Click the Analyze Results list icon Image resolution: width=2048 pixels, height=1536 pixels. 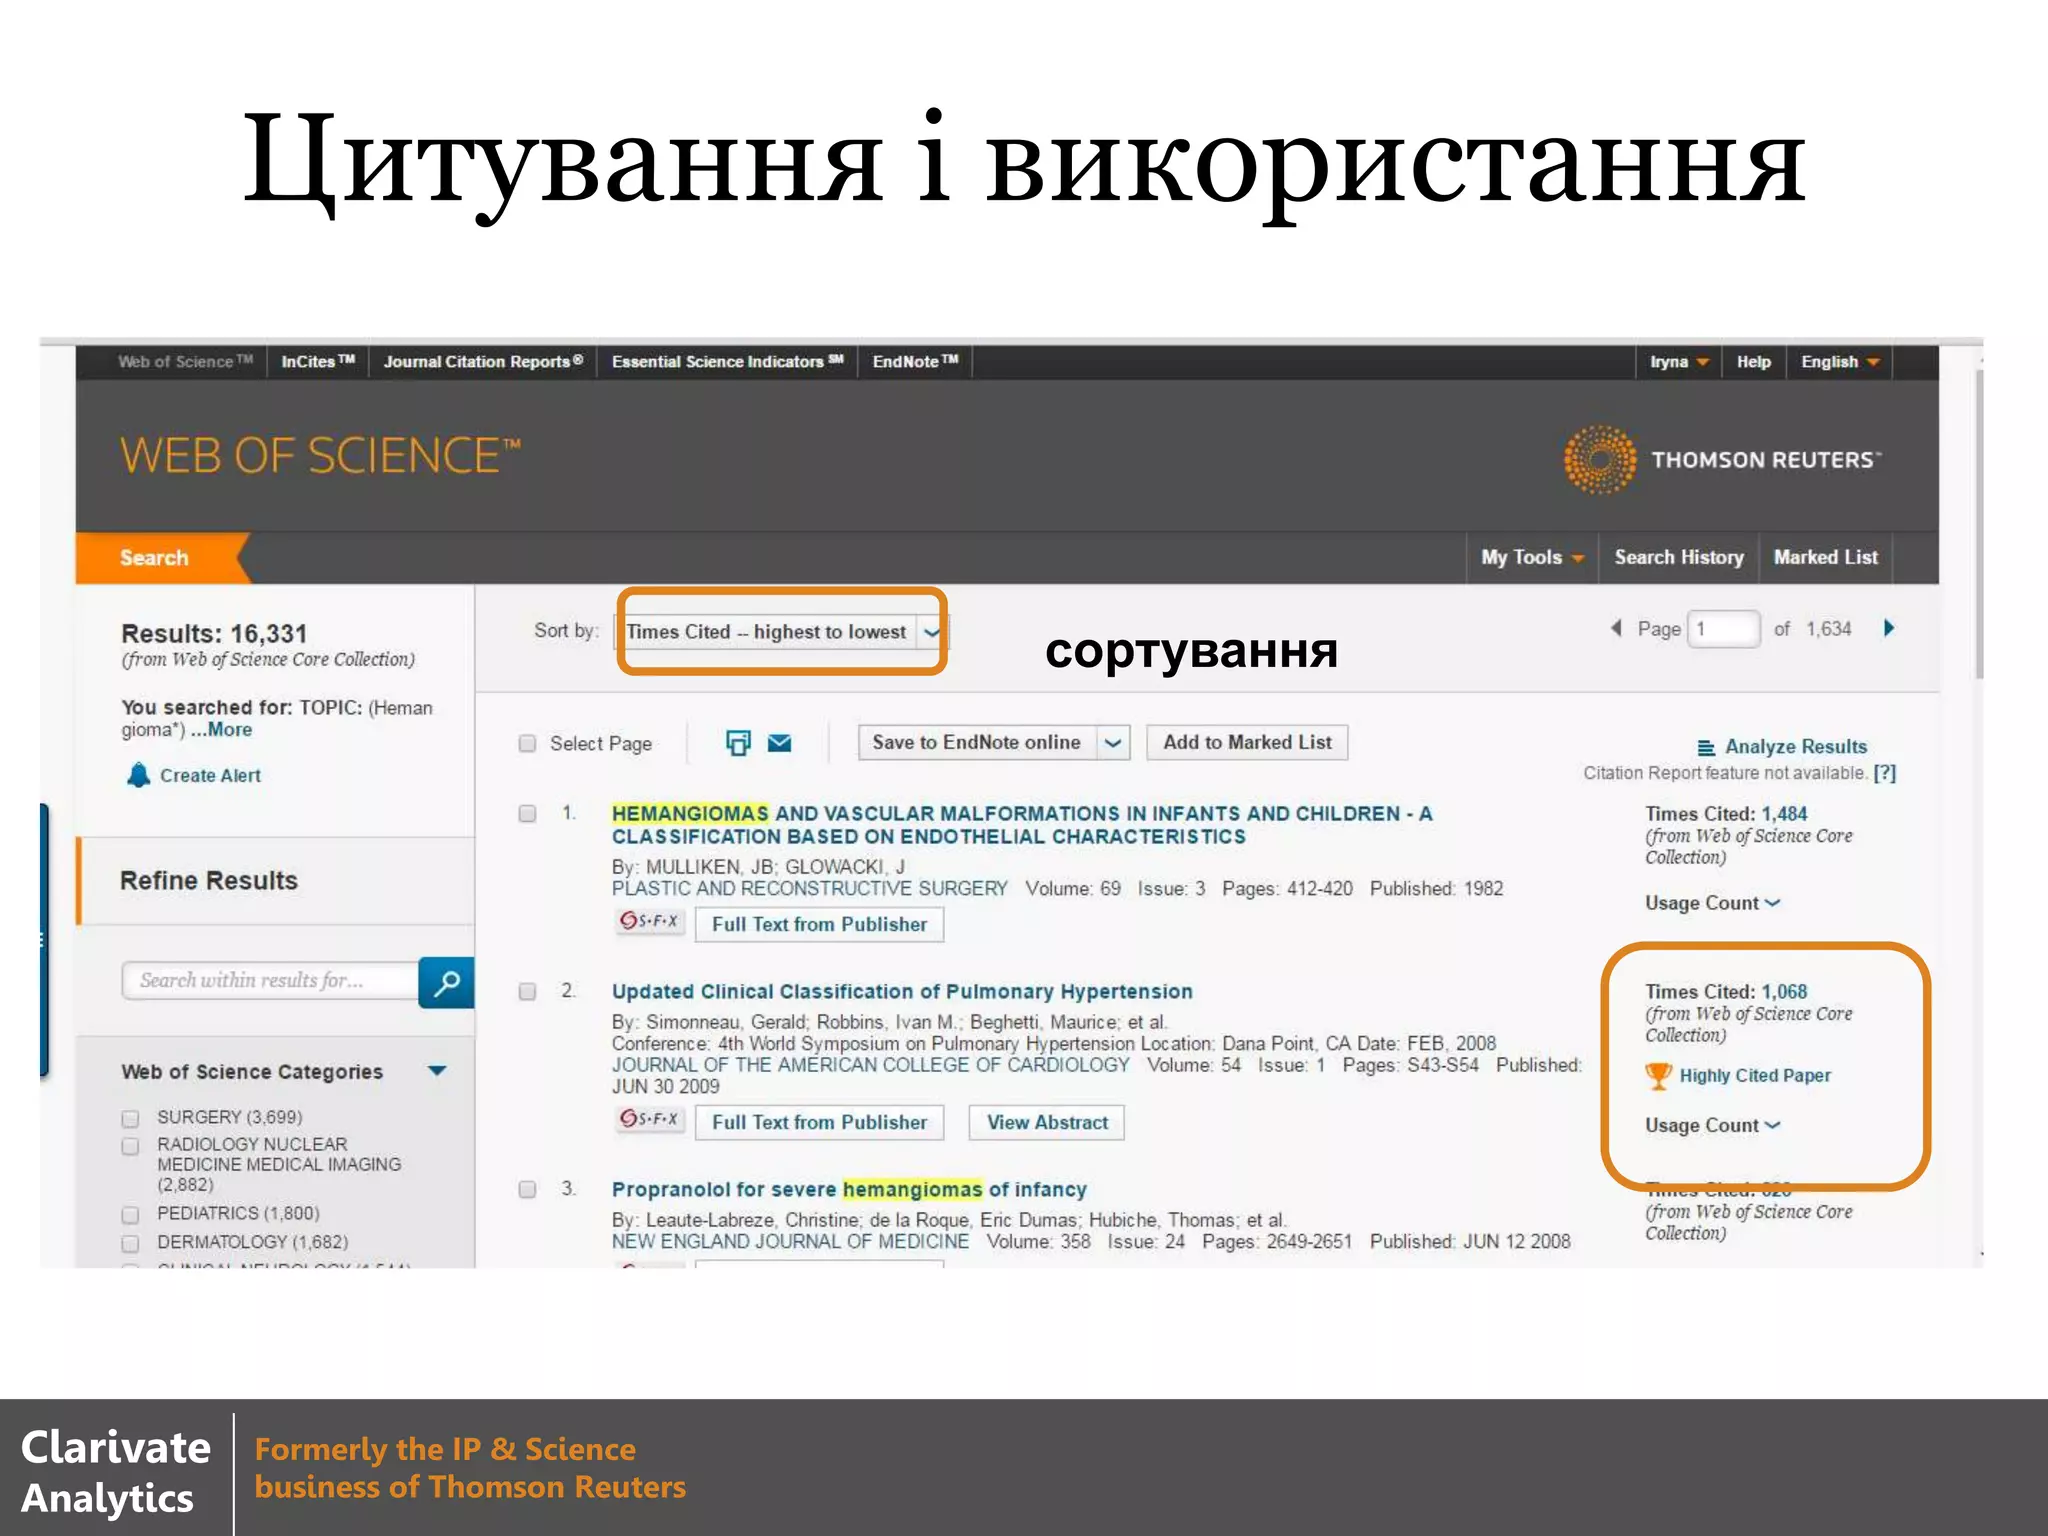tap(1706, 747)
